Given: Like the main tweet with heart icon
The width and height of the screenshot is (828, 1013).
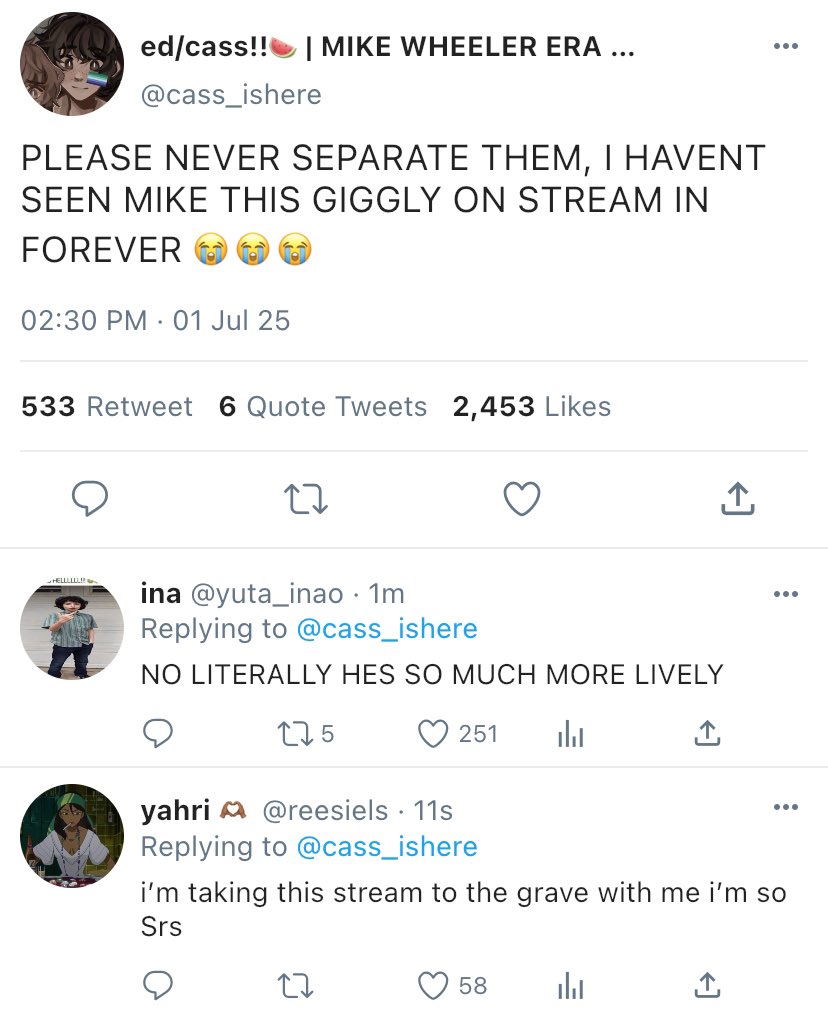Looking at the screenshot, I should click(521, 498).
